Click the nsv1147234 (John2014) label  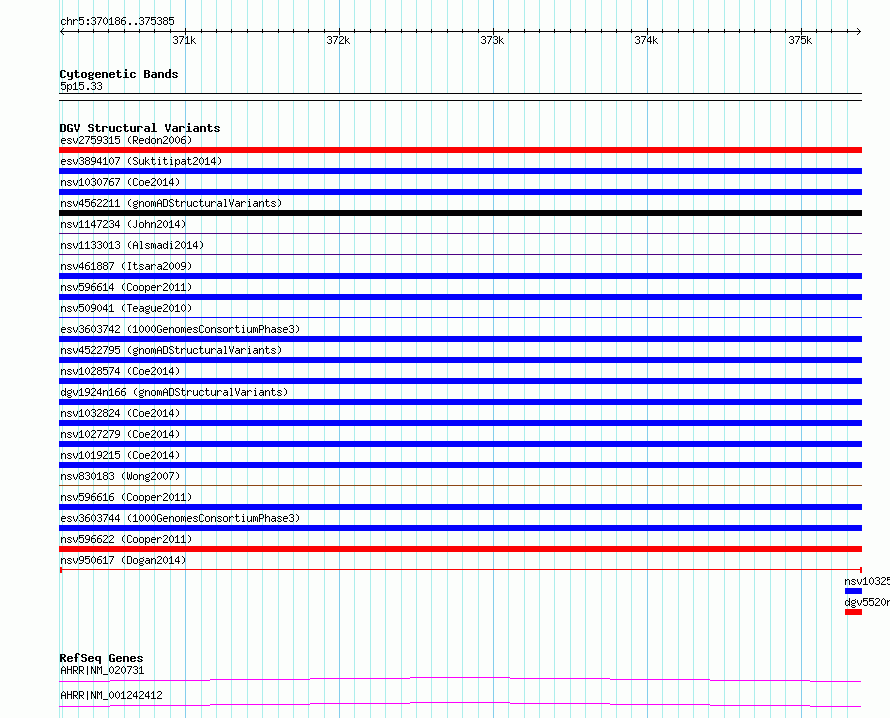pyautogui.click(x=123, y=224)
